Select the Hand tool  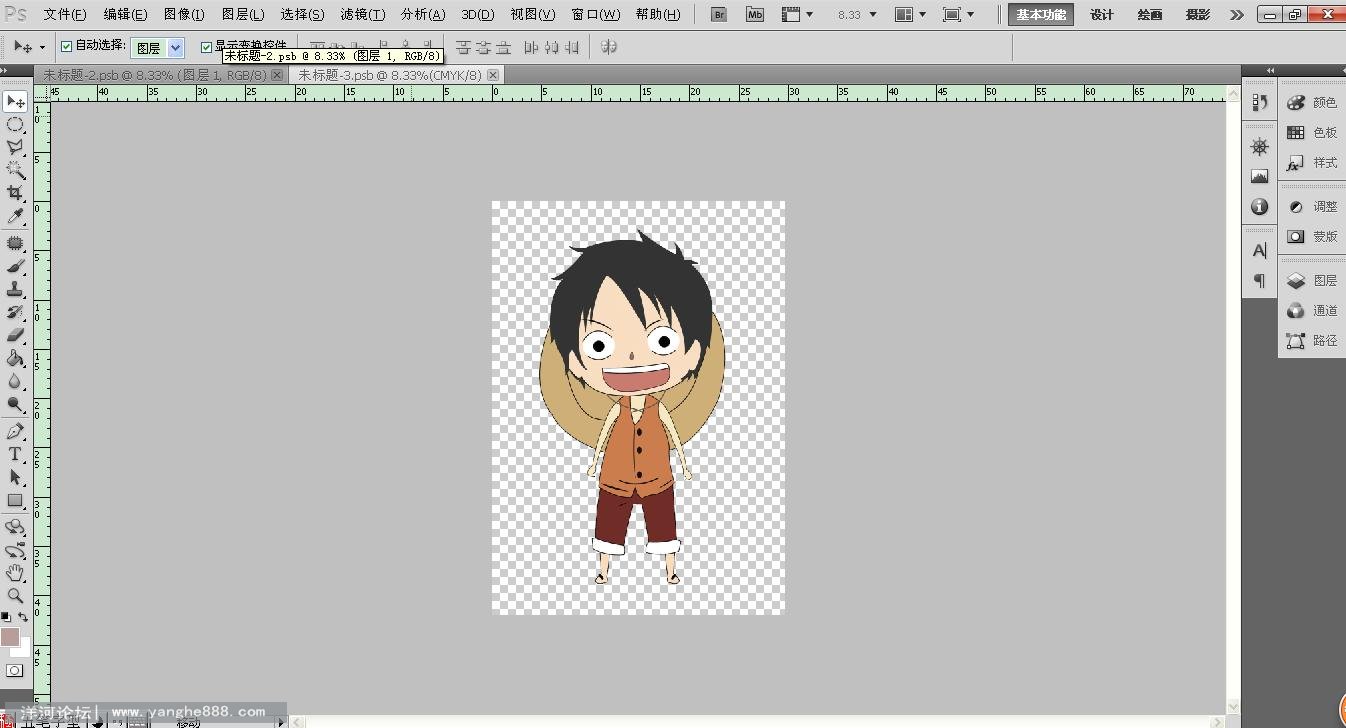click(15, 573)
